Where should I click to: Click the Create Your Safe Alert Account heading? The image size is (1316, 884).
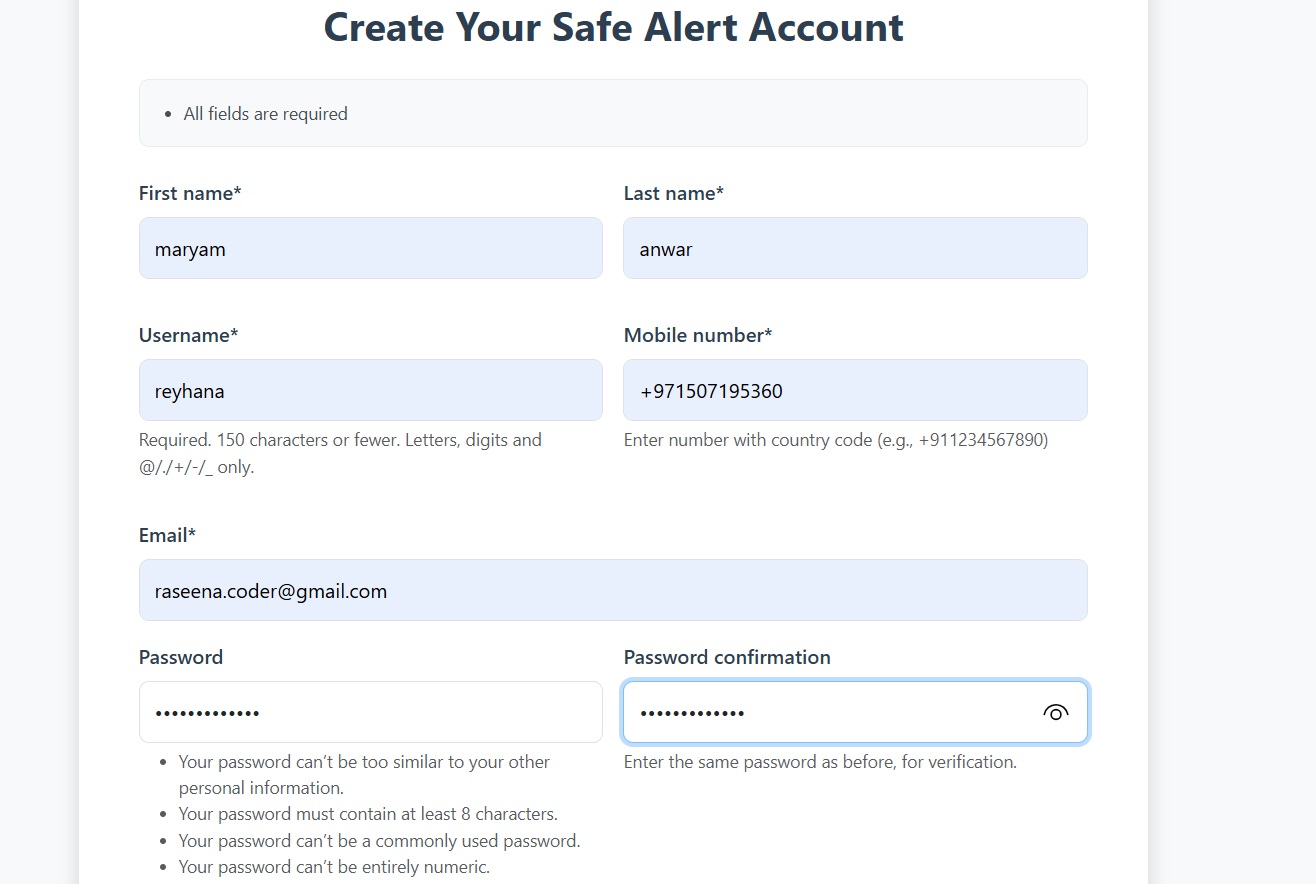613,27
